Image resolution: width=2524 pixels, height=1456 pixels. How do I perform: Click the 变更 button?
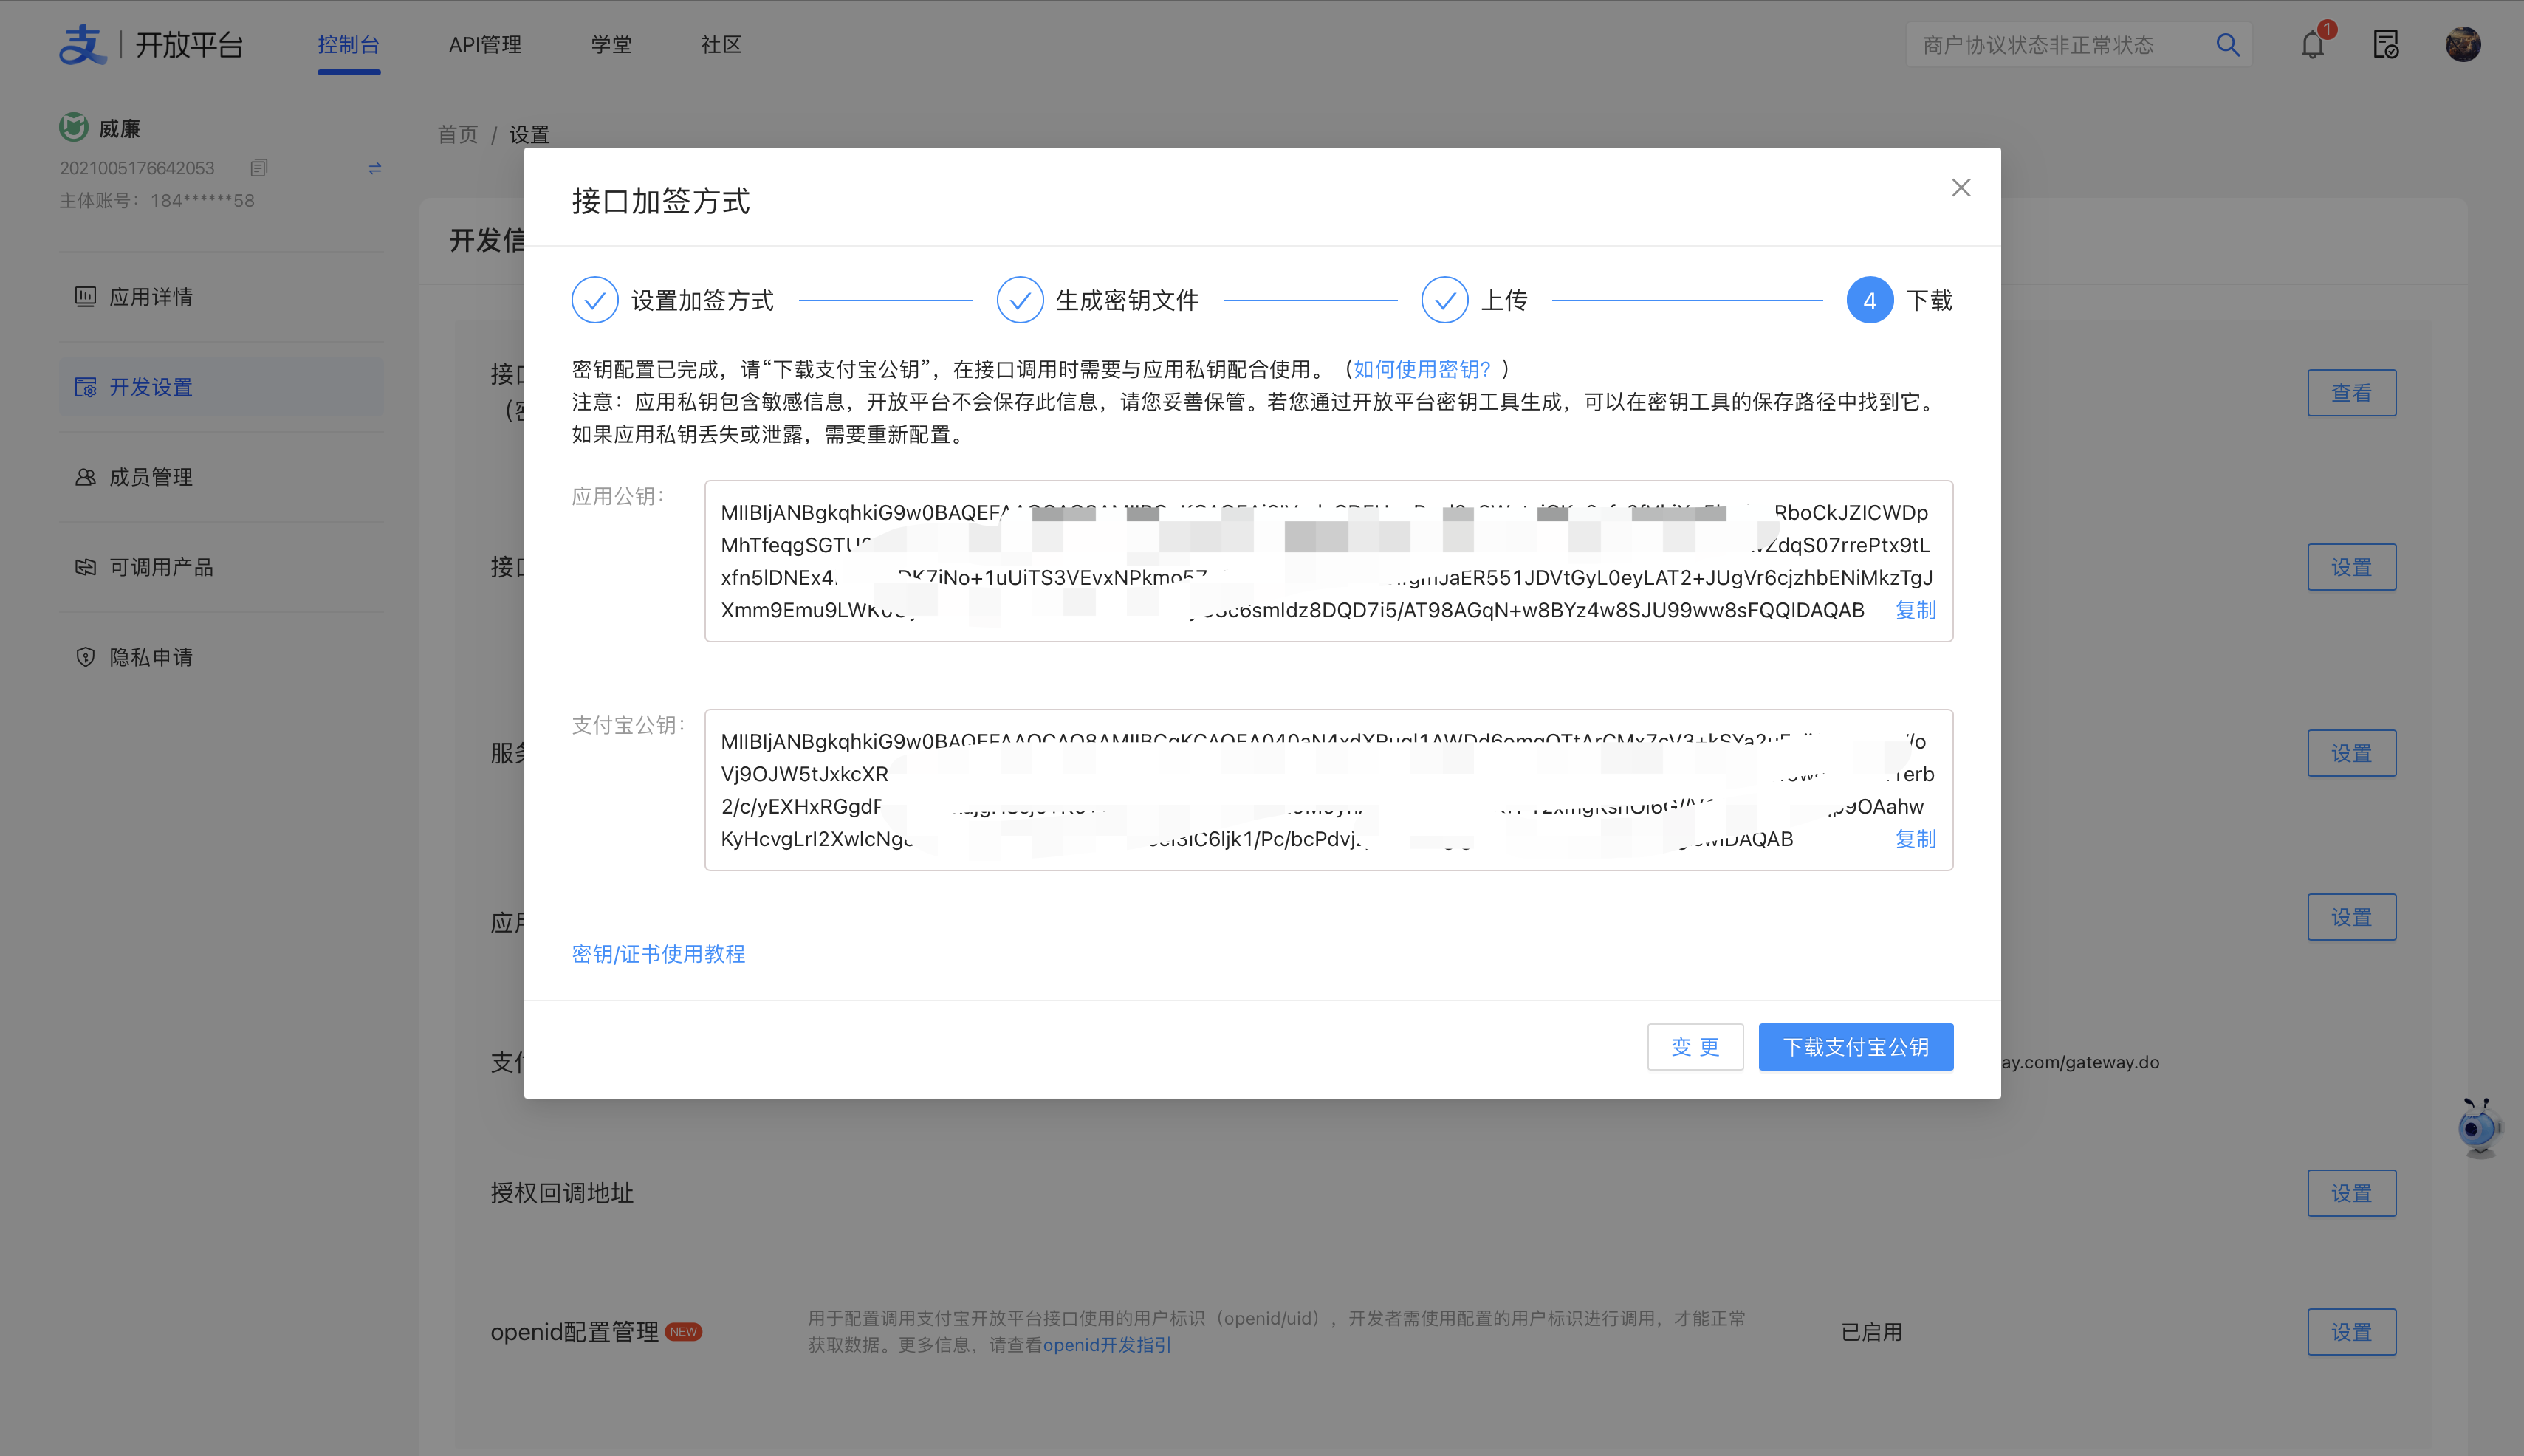[x=1695, y=1047]
